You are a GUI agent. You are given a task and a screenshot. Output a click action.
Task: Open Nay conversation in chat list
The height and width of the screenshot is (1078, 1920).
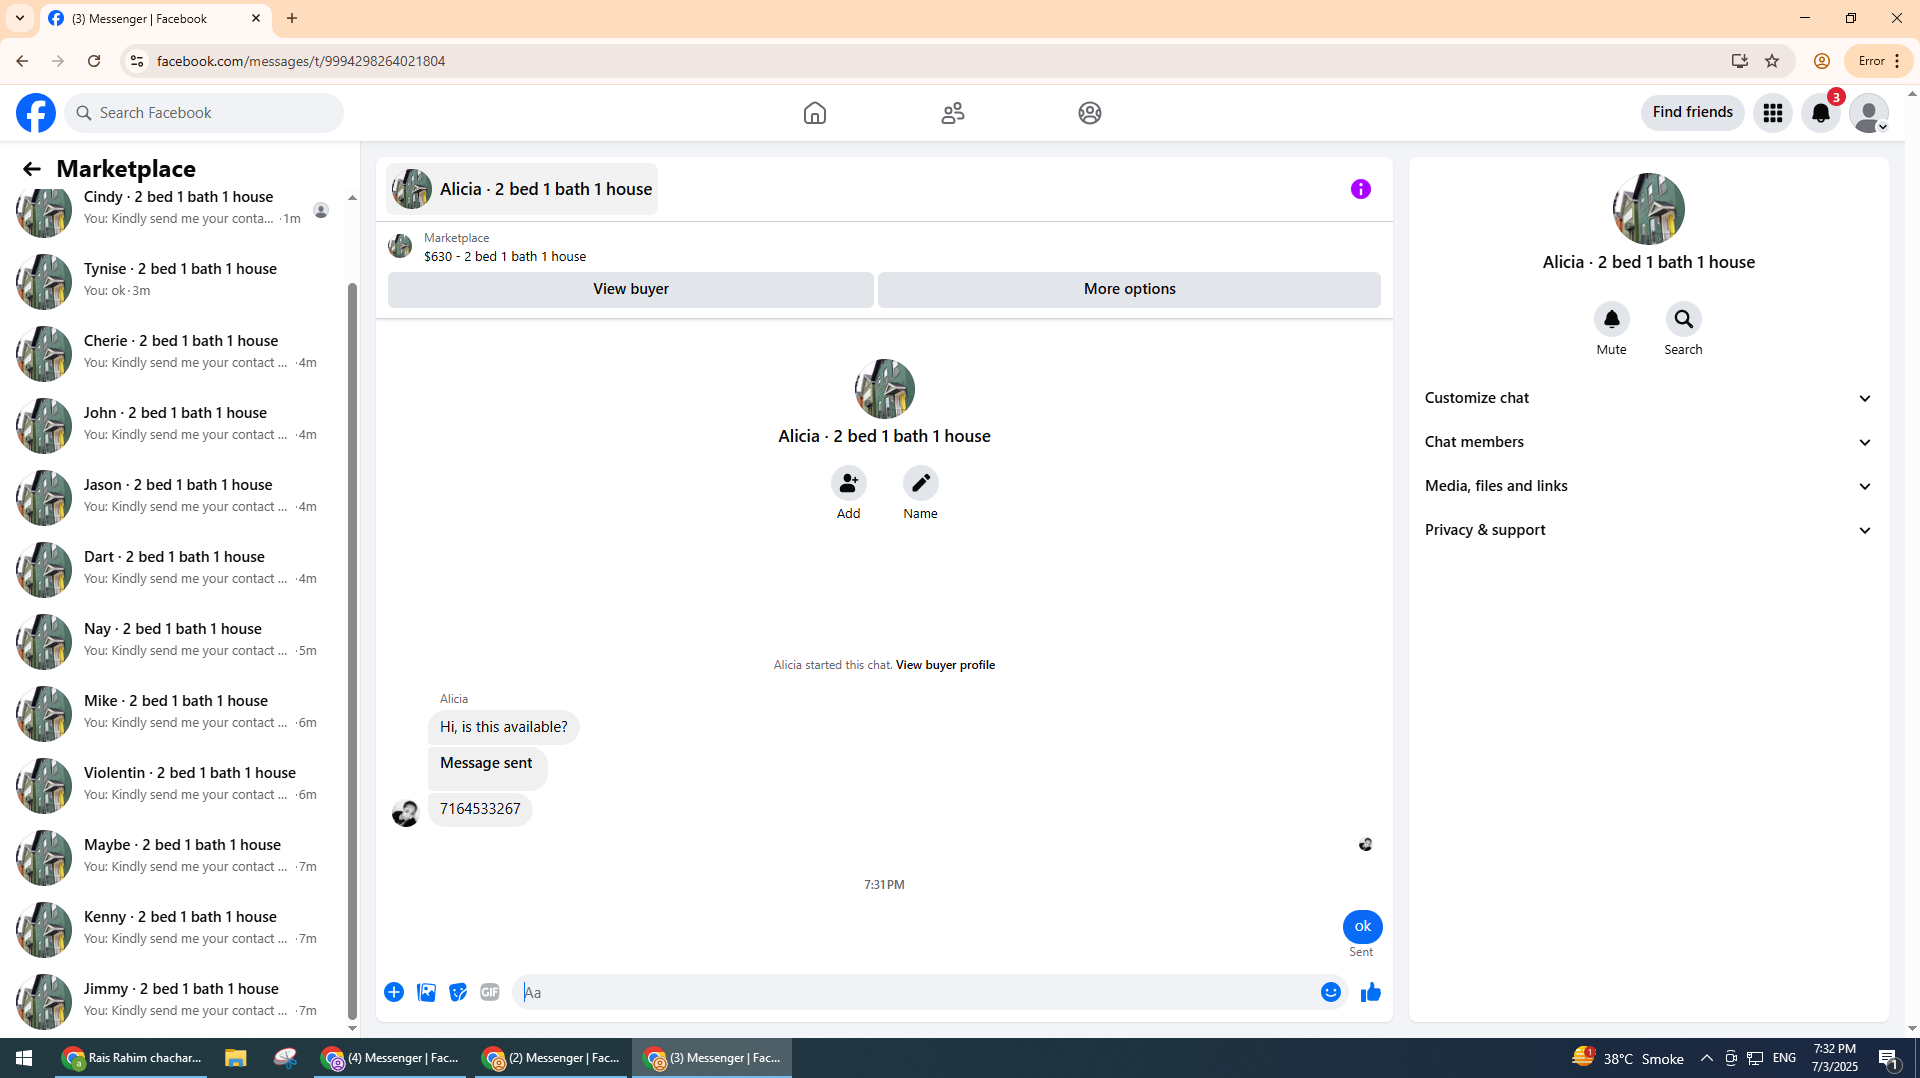tap(175, 640)
